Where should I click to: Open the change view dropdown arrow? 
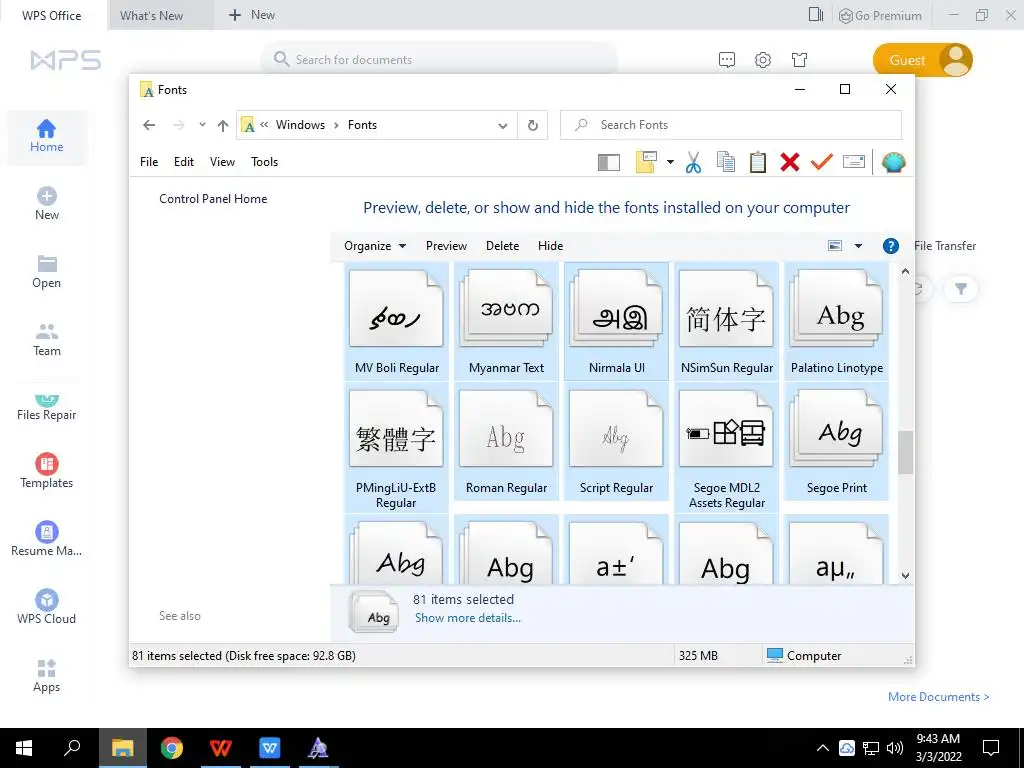pos(858,246)
